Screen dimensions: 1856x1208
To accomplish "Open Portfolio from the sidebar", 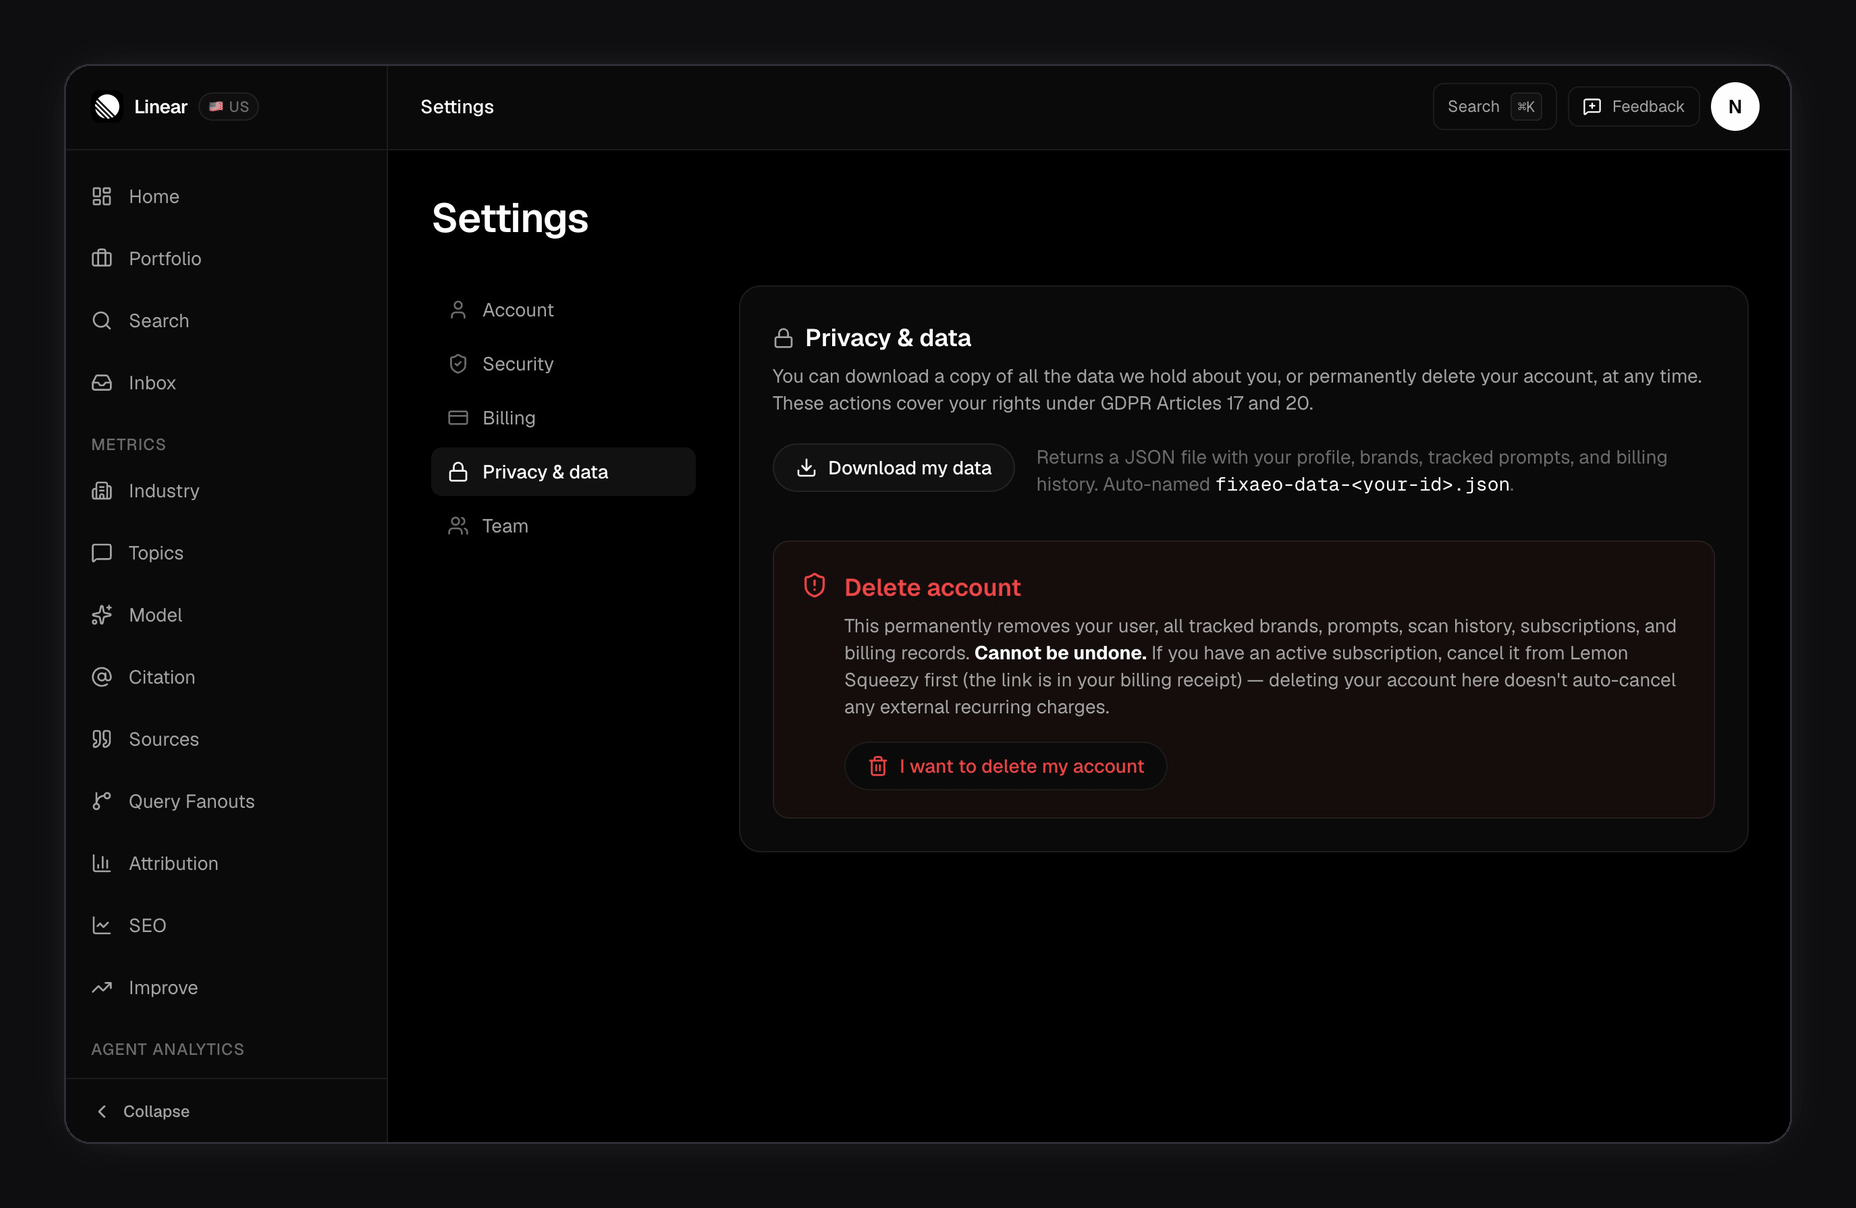I will coord(226,258).
